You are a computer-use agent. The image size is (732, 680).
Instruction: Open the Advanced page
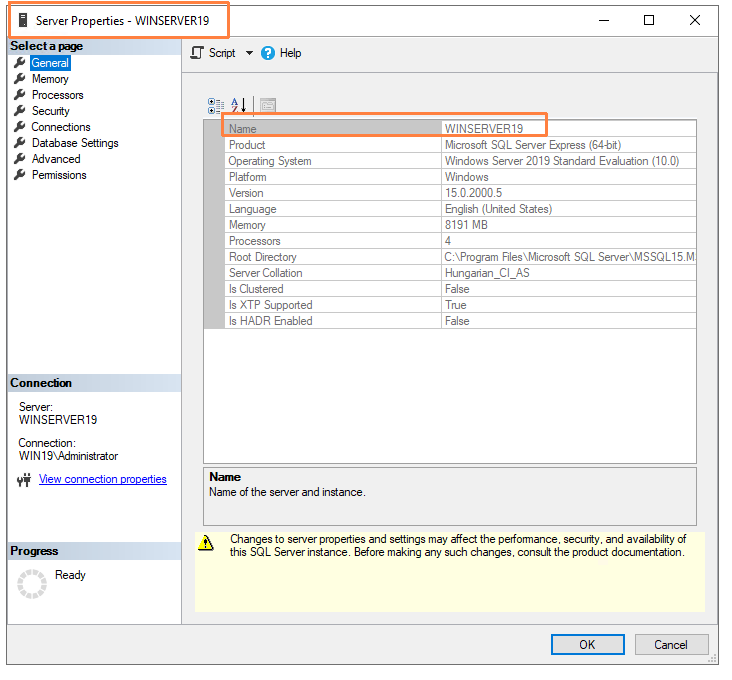[x=56, y=159]
